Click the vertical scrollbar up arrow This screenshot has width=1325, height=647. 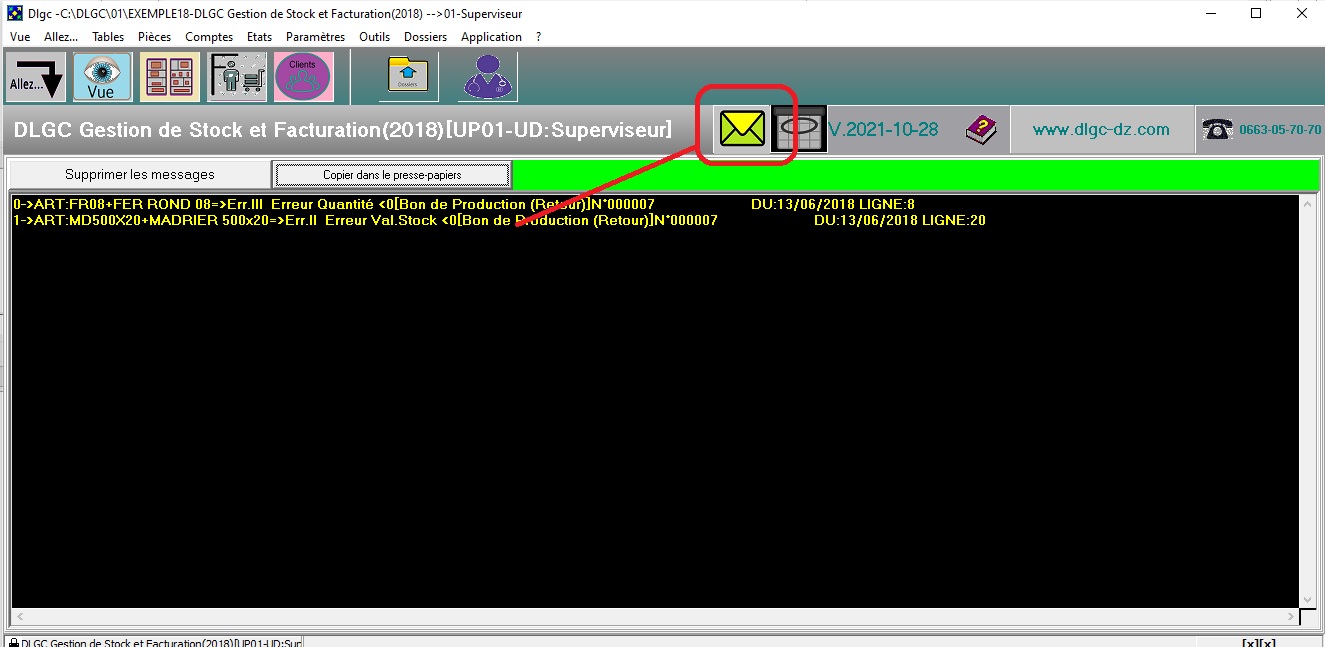[1307, 202]
